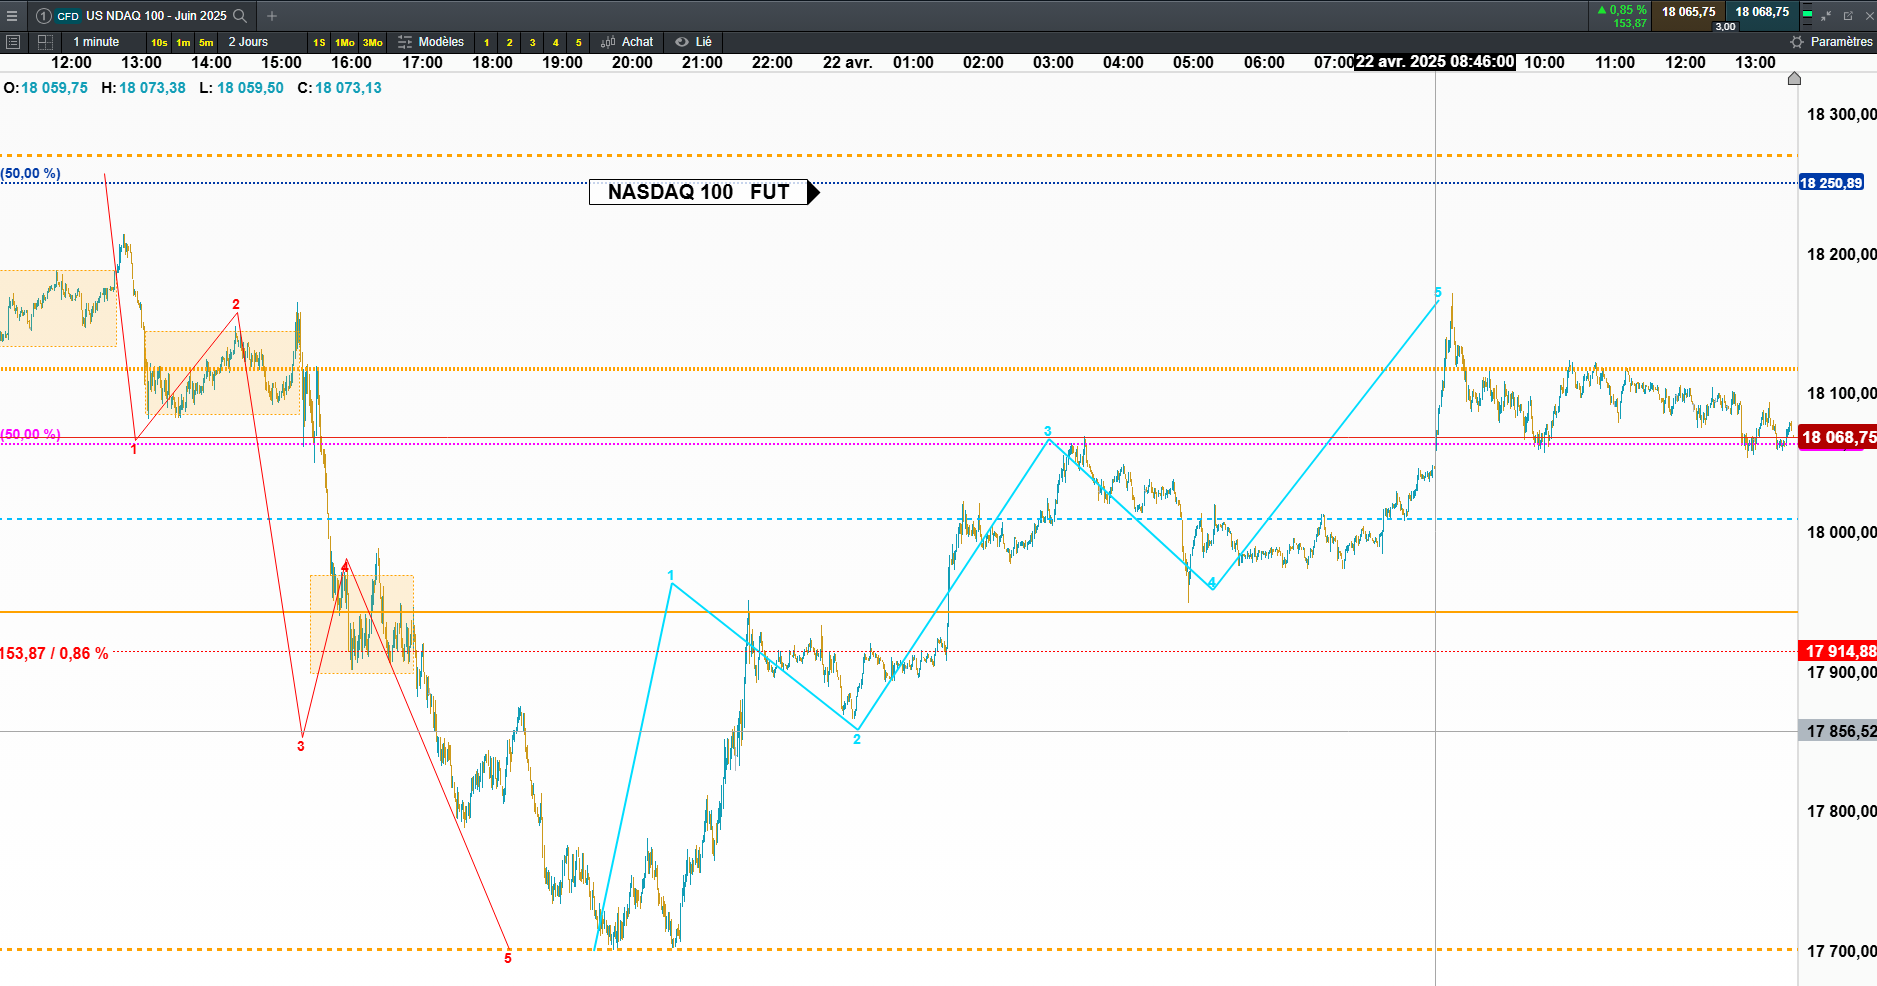Apply template number 5
1877x986 pixels.
tap(579, 42)
